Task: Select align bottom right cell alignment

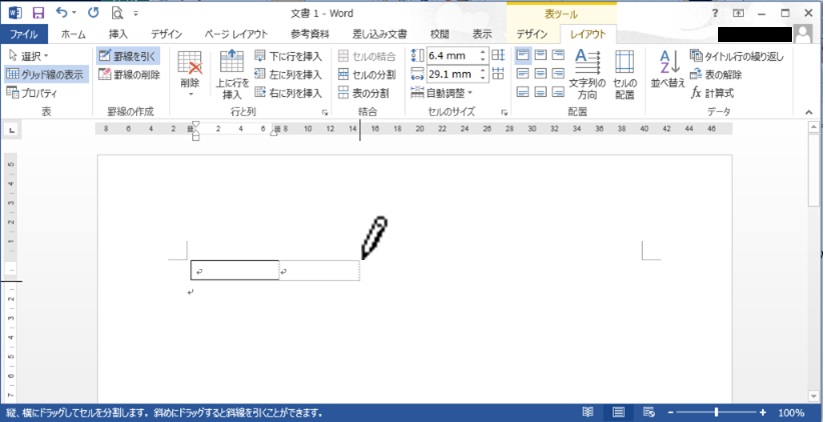Action: (x=558, y=92)
